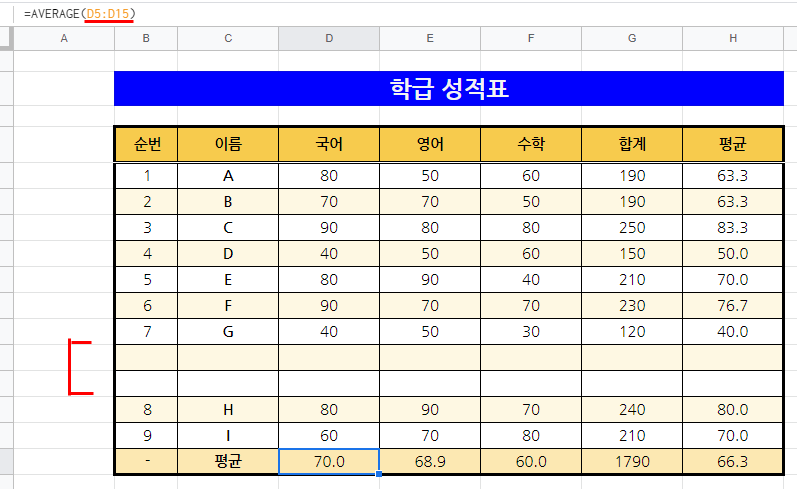
Task: Select the student name cell H in row 8
Action: point(228,410)
